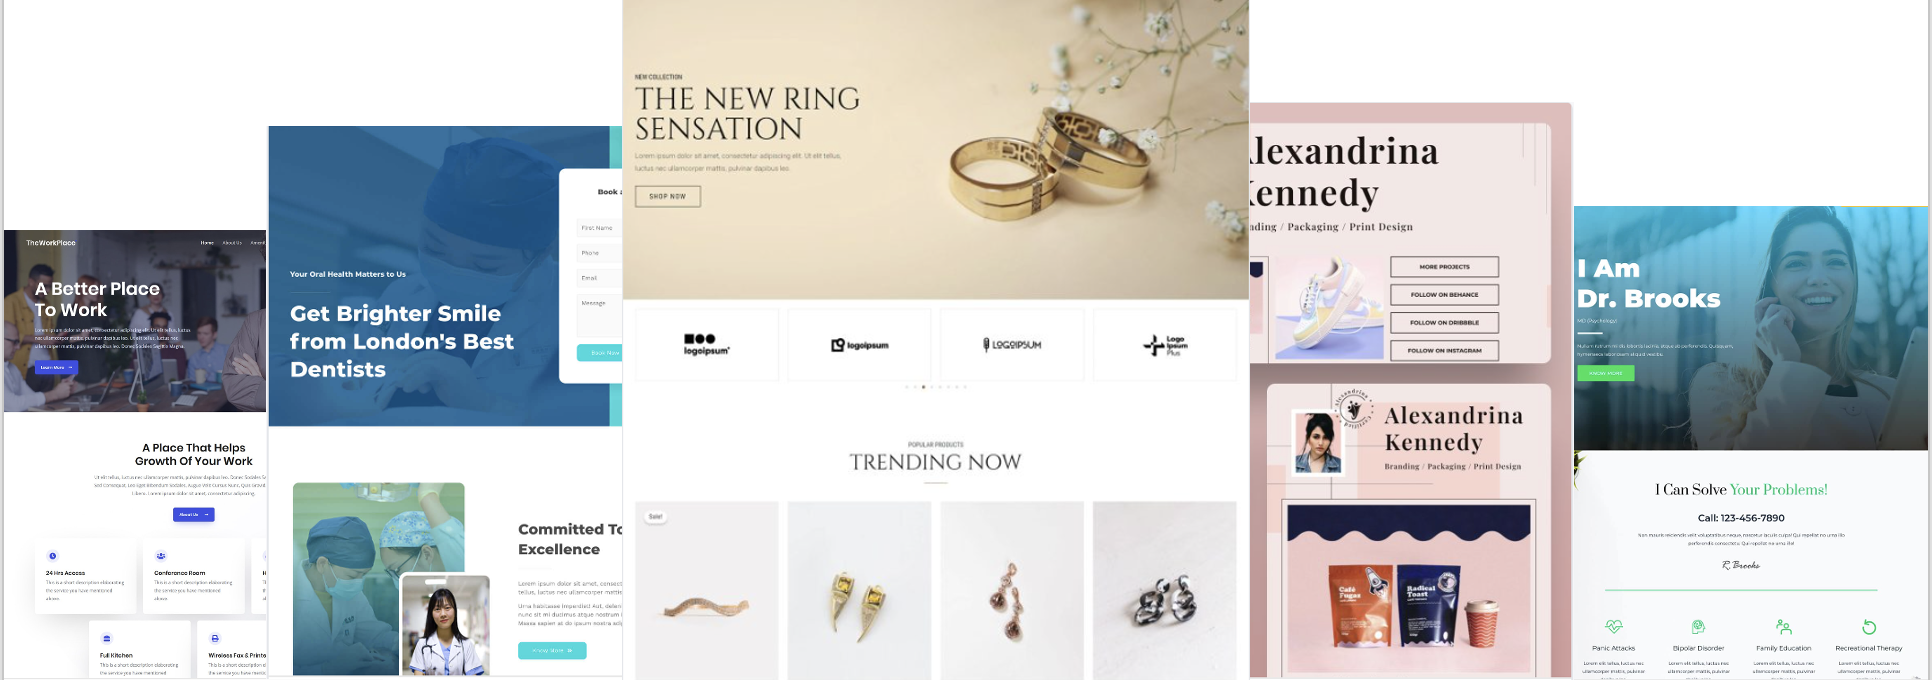The image size is (1932, 680).
Task: Click the people icon above Conference Room
Action: (x=161, y=556)
